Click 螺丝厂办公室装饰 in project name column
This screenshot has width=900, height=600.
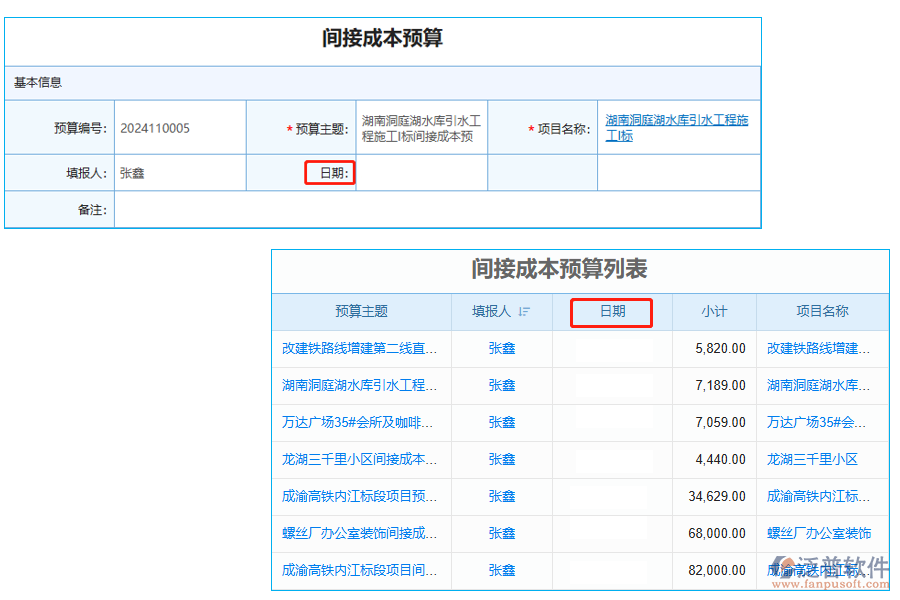818,534
